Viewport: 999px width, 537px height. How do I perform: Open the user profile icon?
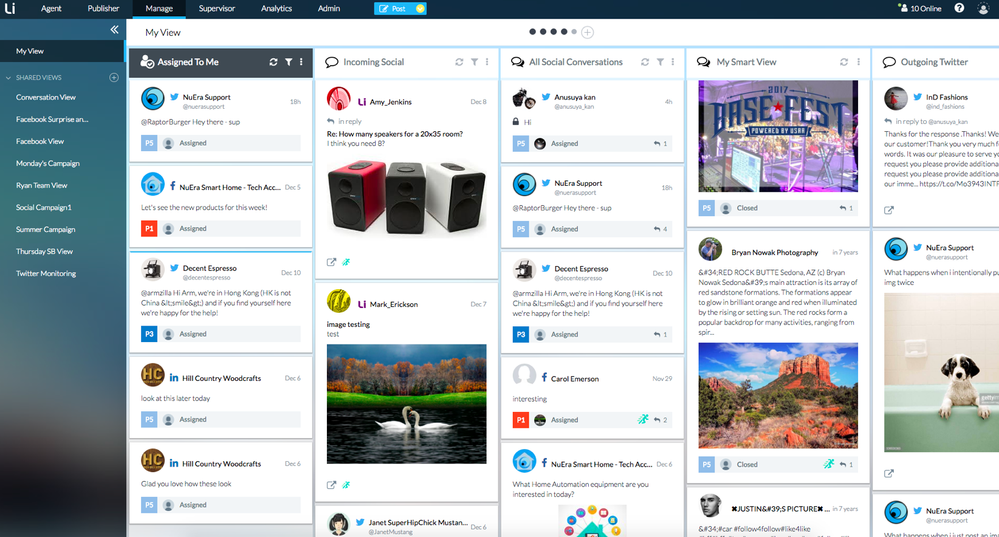[x=984, y=8]
